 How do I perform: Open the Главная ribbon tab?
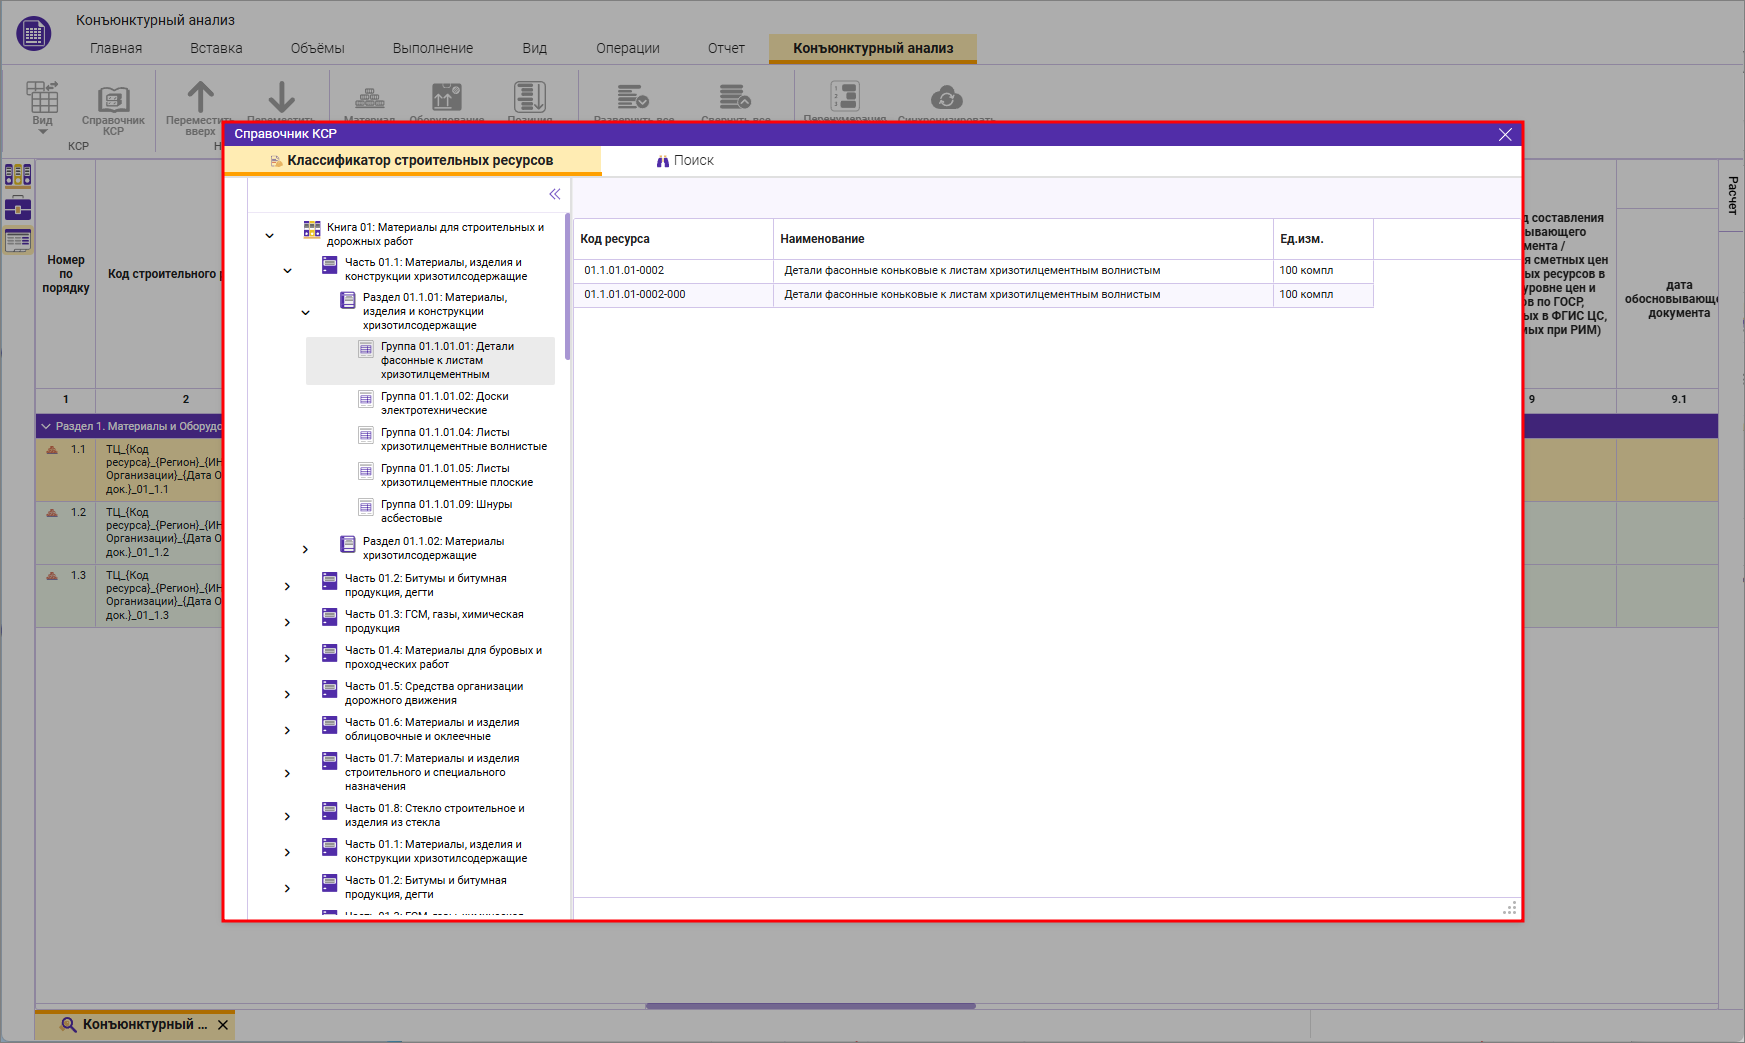click(x=116, y=48)
